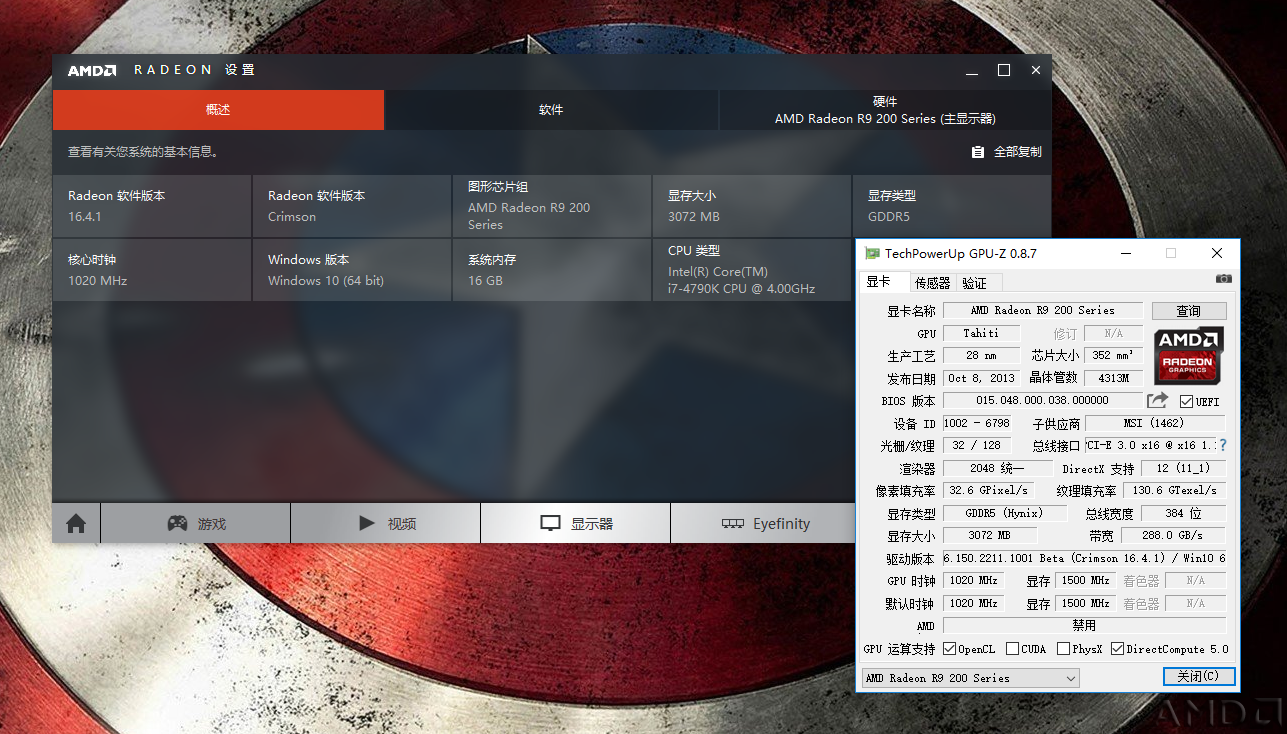Maximize the Radeon Settings window

pyautogui.click(x=1004, y=71)
